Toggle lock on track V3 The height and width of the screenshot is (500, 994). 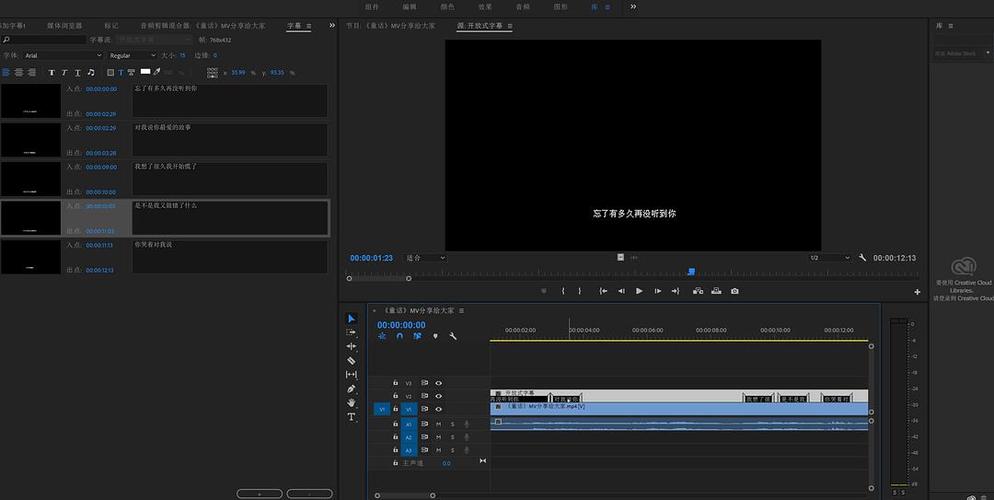(395, 383)
